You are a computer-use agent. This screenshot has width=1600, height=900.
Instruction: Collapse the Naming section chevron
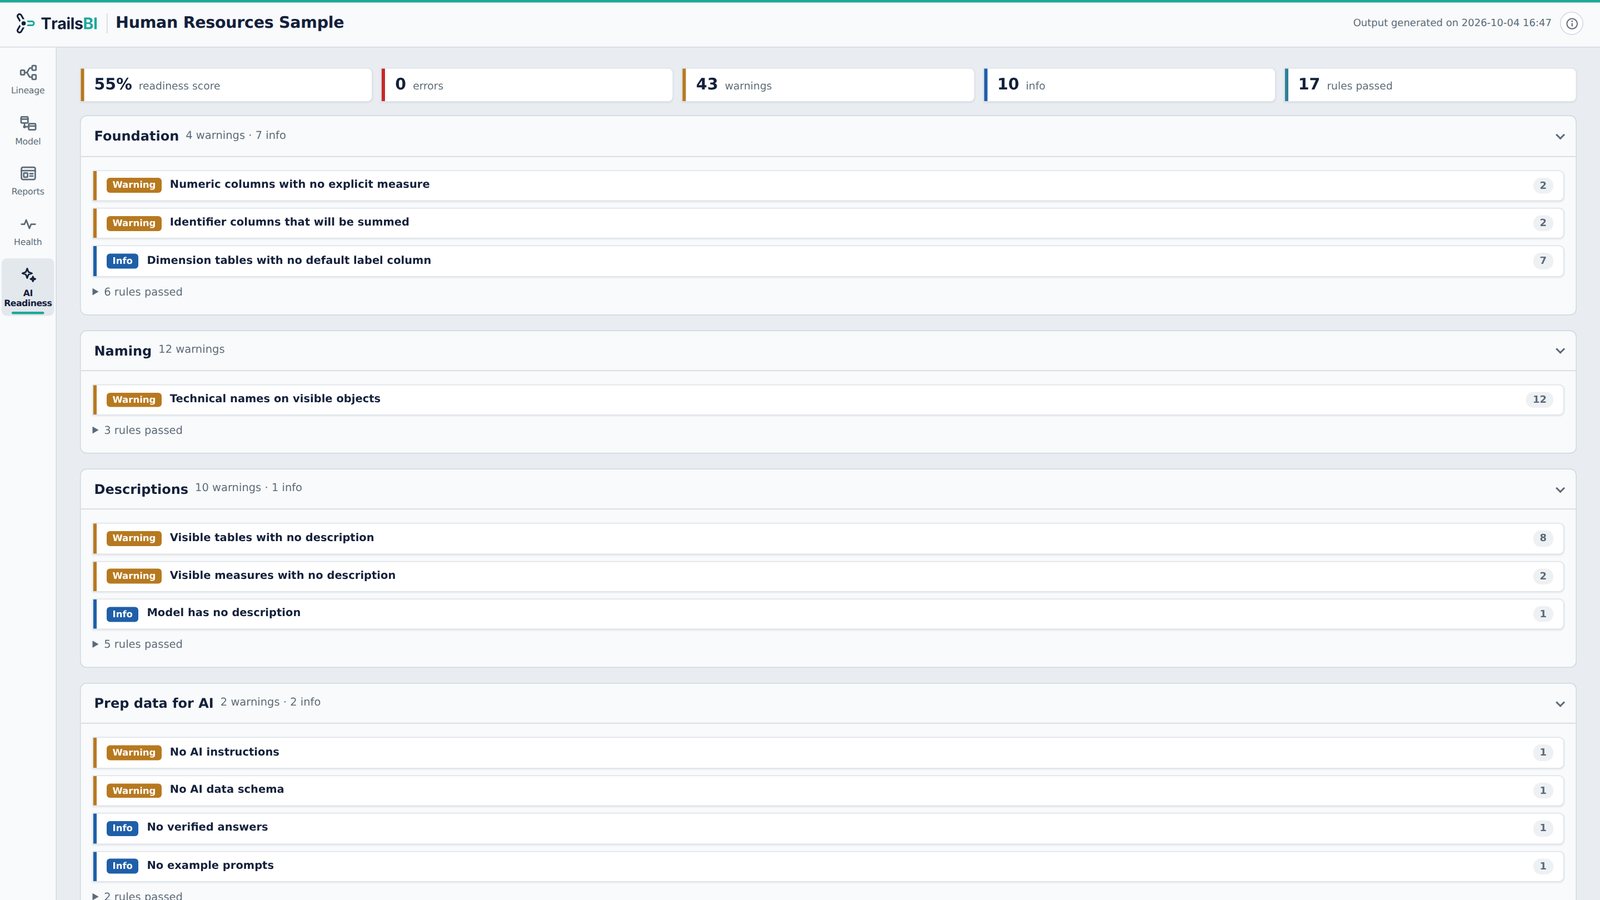[x=1560, y=351]
